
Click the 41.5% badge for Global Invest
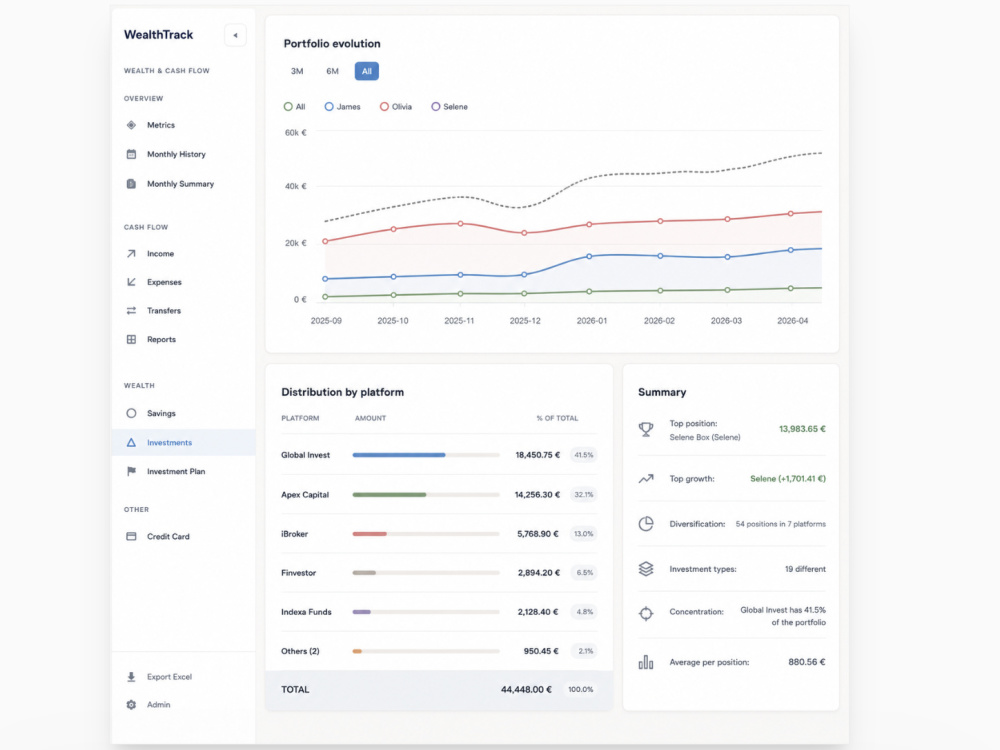[x=584, y=455]
